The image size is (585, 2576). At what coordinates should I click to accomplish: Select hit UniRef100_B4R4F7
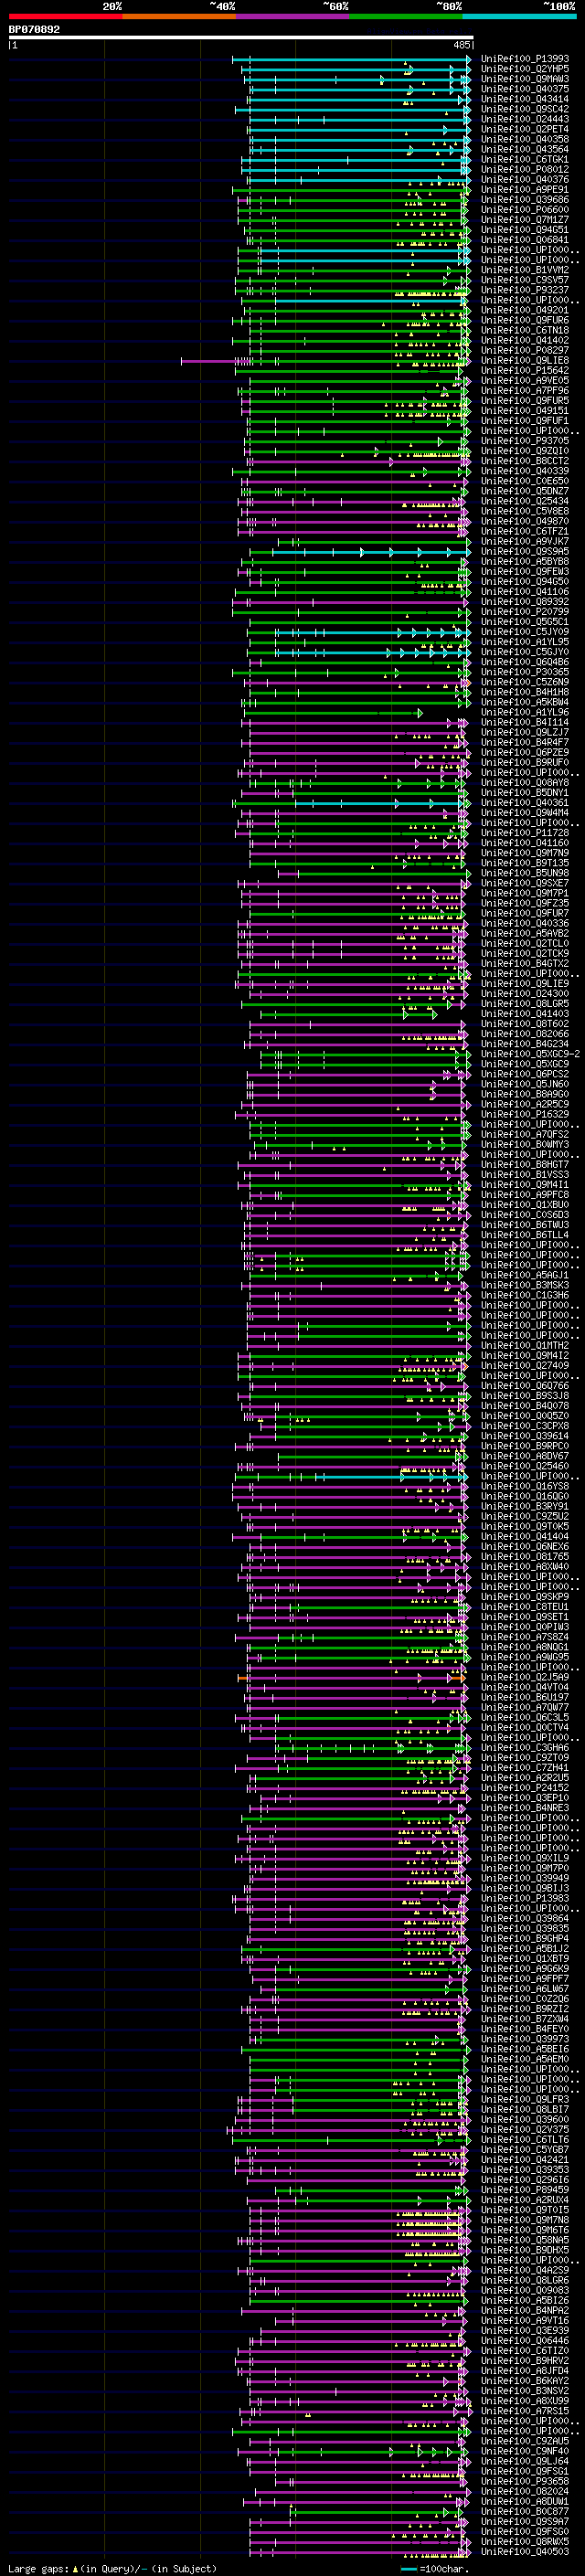tap(525, 743)
